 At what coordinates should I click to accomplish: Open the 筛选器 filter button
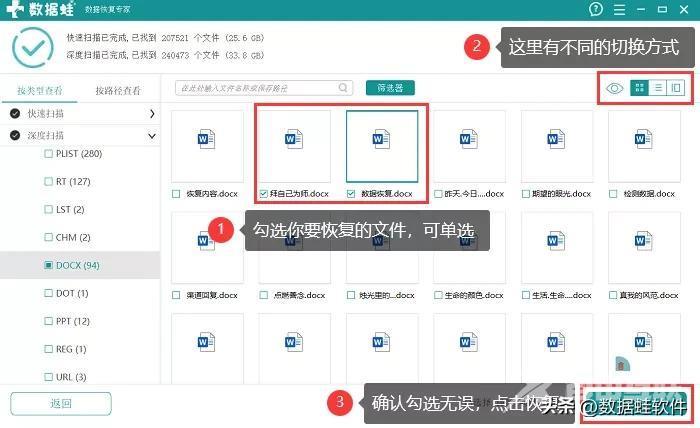coord(390,88)
